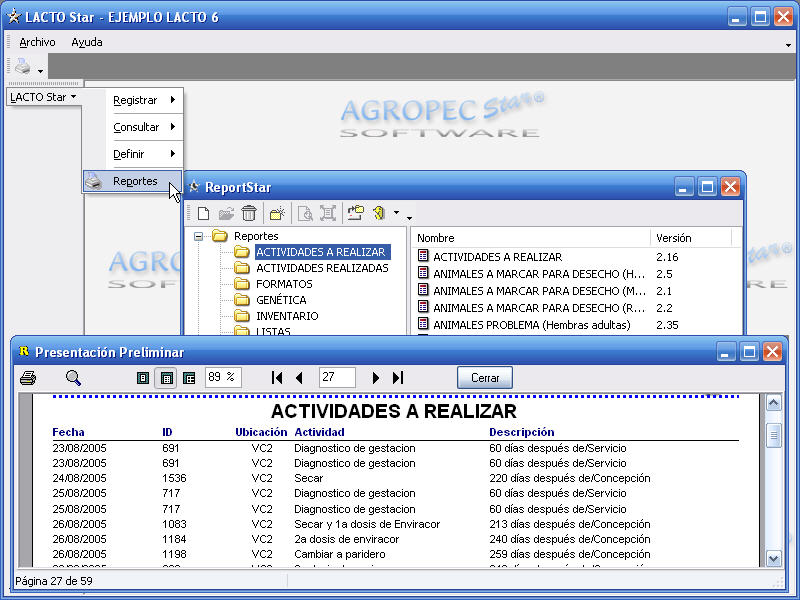The width and height of the screenshot is (800, 600).
Task: Click the new folder with sparkle icon
Action: pyautogui.click(x=277, y=213)
